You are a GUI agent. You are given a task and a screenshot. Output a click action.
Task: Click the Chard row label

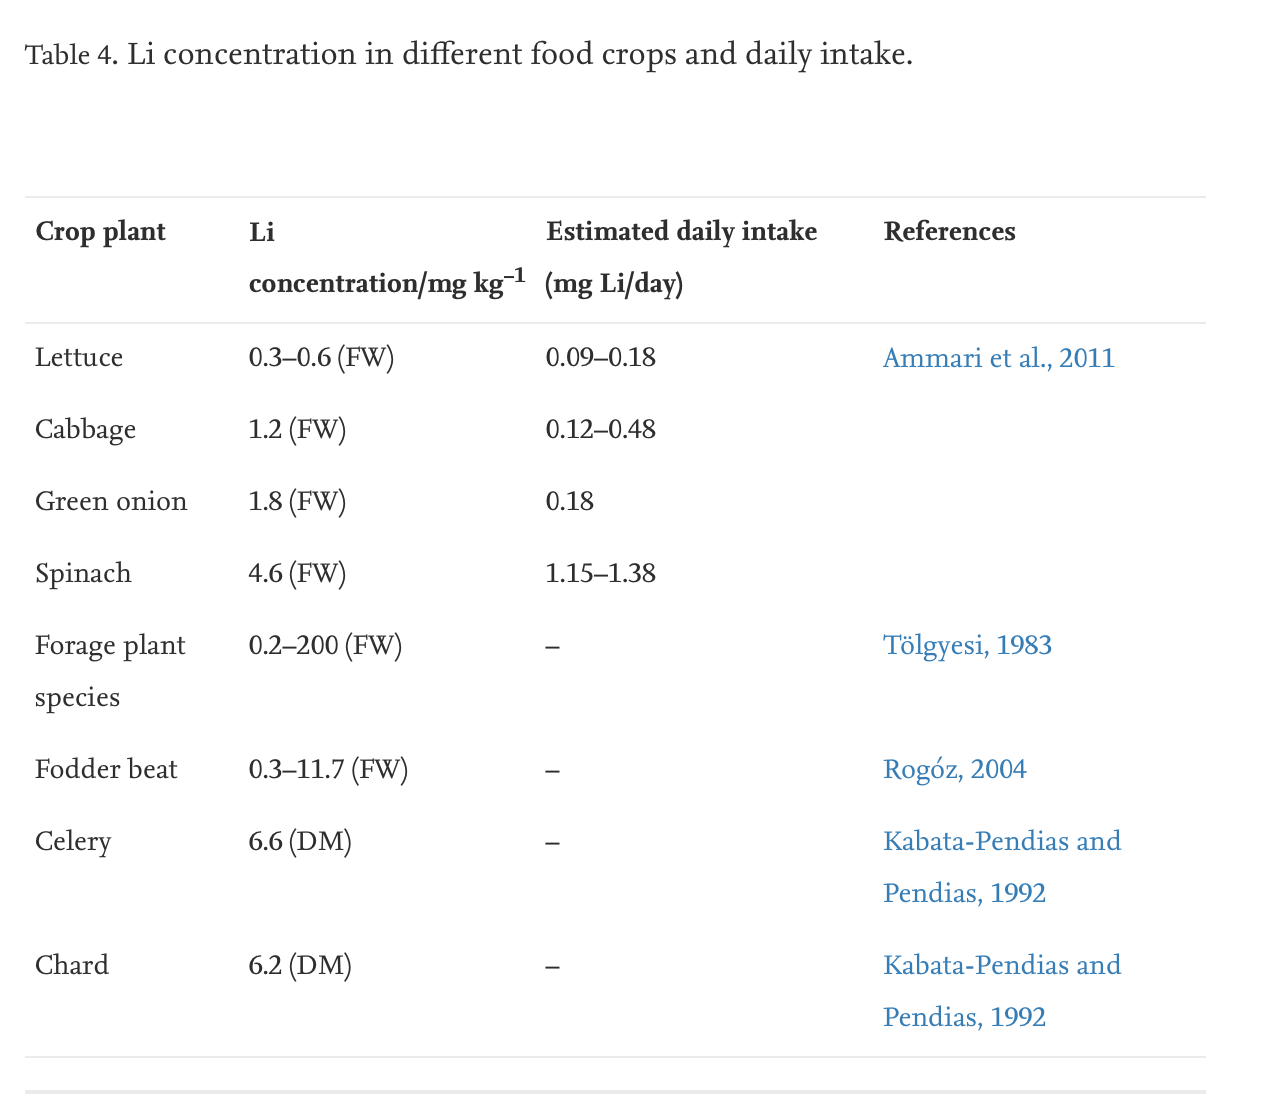tap(72, 965)
